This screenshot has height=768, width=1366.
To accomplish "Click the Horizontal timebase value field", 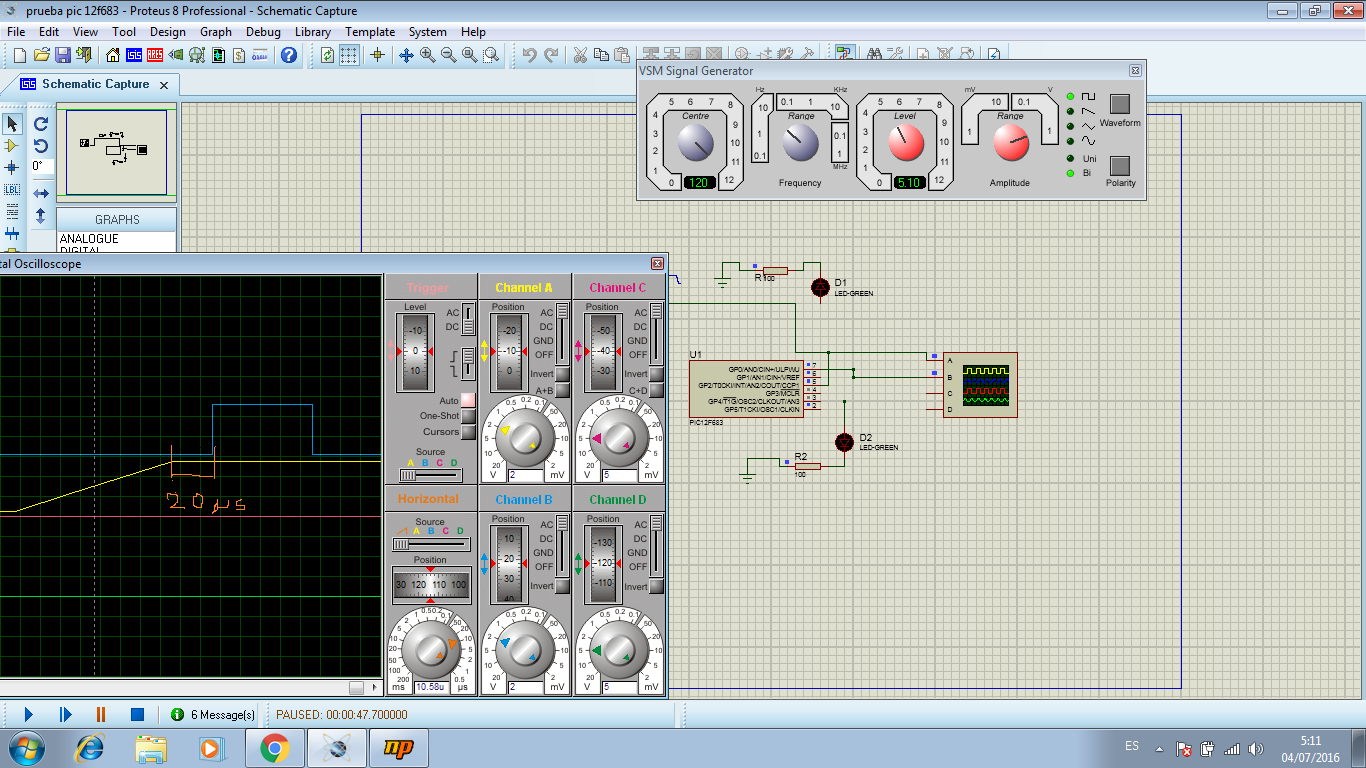I will [x=430, y=687].
